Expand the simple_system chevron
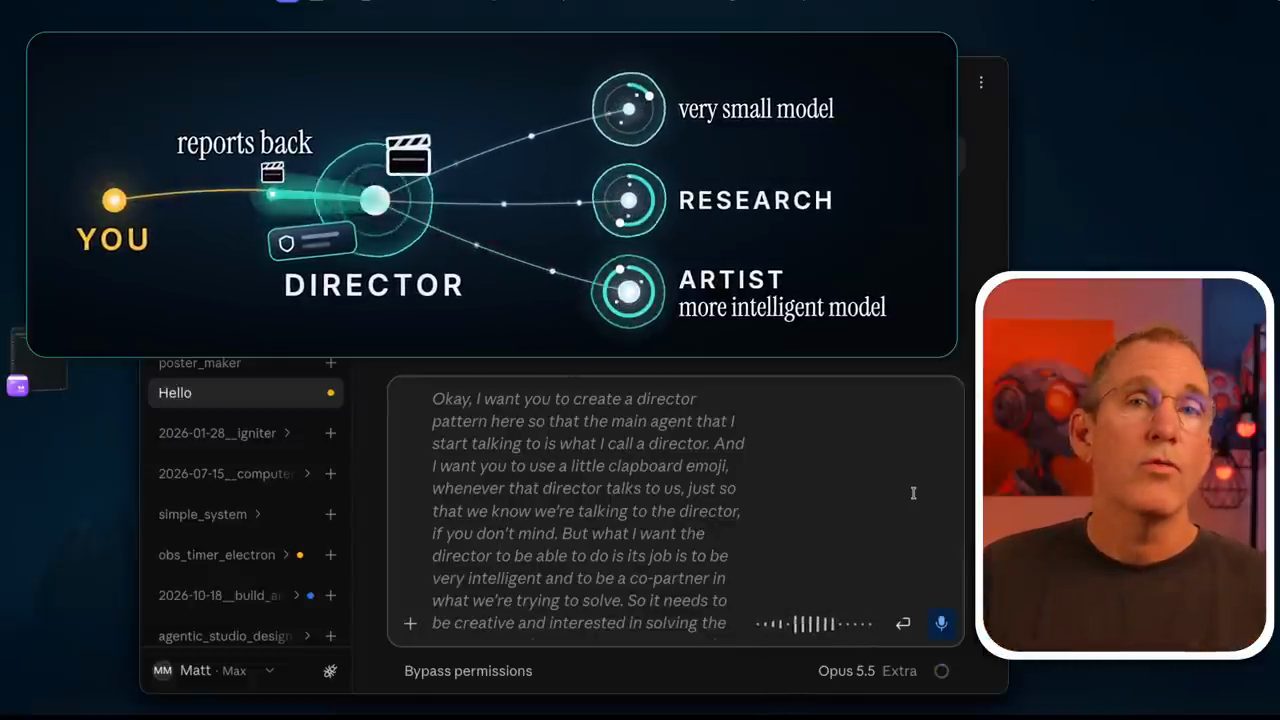The width and height of the screenshot is (1280, 720). (x=258, y=514)
